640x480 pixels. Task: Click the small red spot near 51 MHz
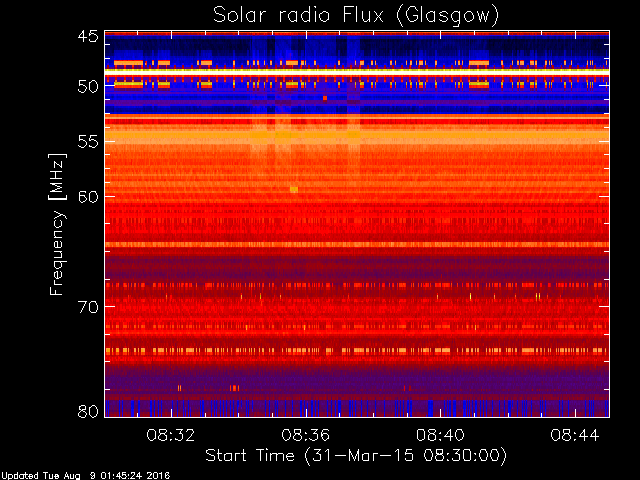coord(325,98)
